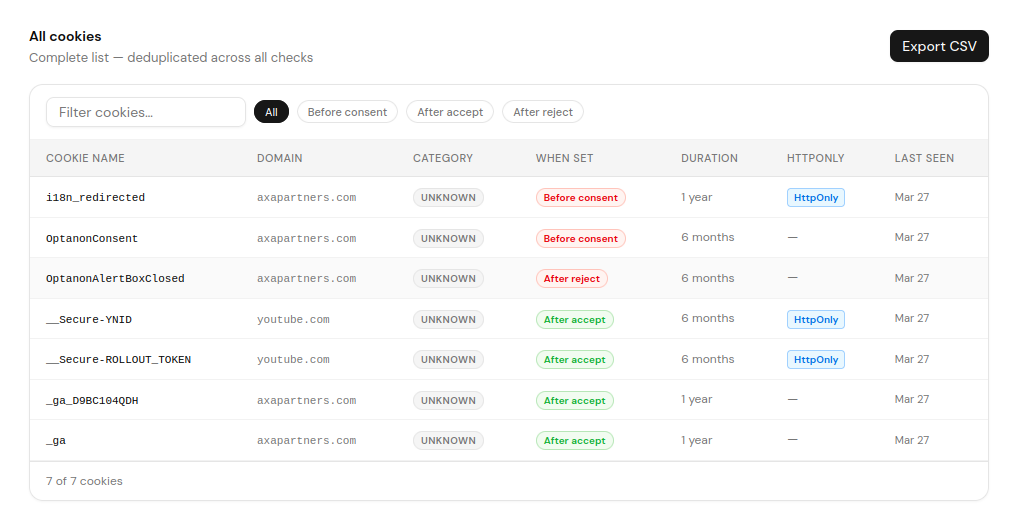Sort by Last Seen column header
The width and height of the screenshot is (1012, 518).
click(x=924, y=158)
